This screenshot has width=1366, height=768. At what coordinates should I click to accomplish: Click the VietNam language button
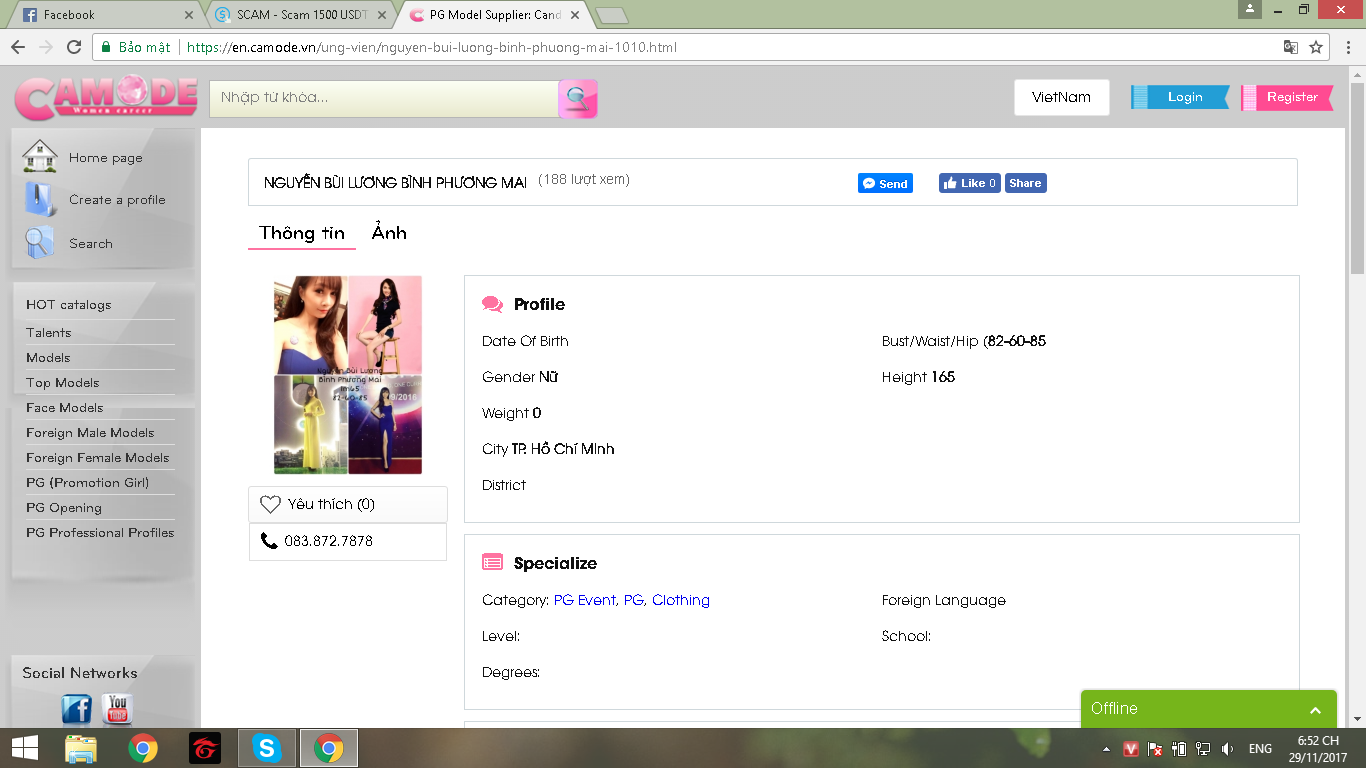point(1062,97)
